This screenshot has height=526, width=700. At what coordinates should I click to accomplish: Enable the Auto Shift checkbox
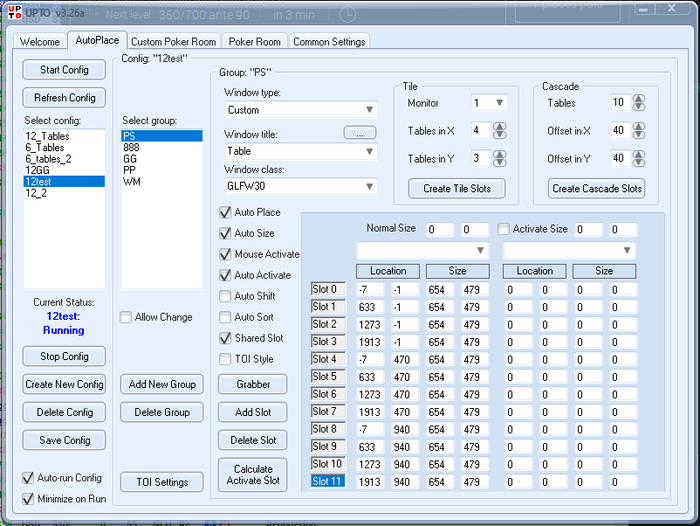(x=226, y=296)
